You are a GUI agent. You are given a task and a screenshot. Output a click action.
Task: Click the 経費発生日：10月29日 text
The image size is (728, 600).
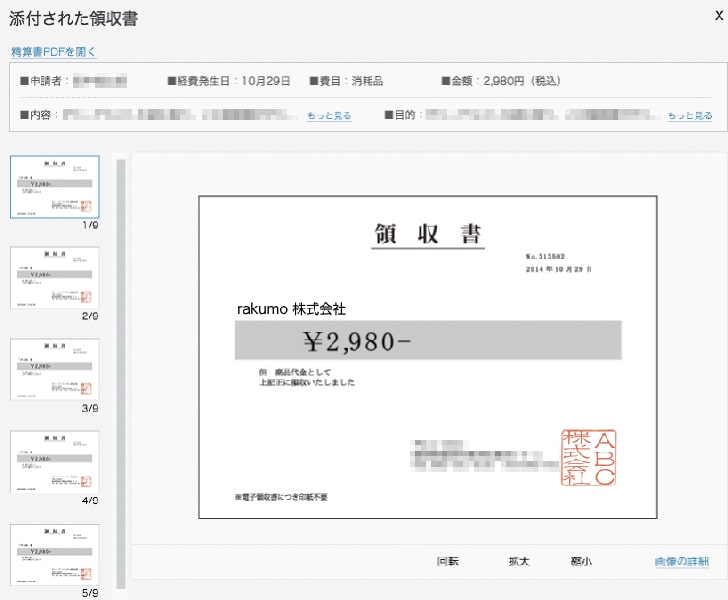[229, 81]
